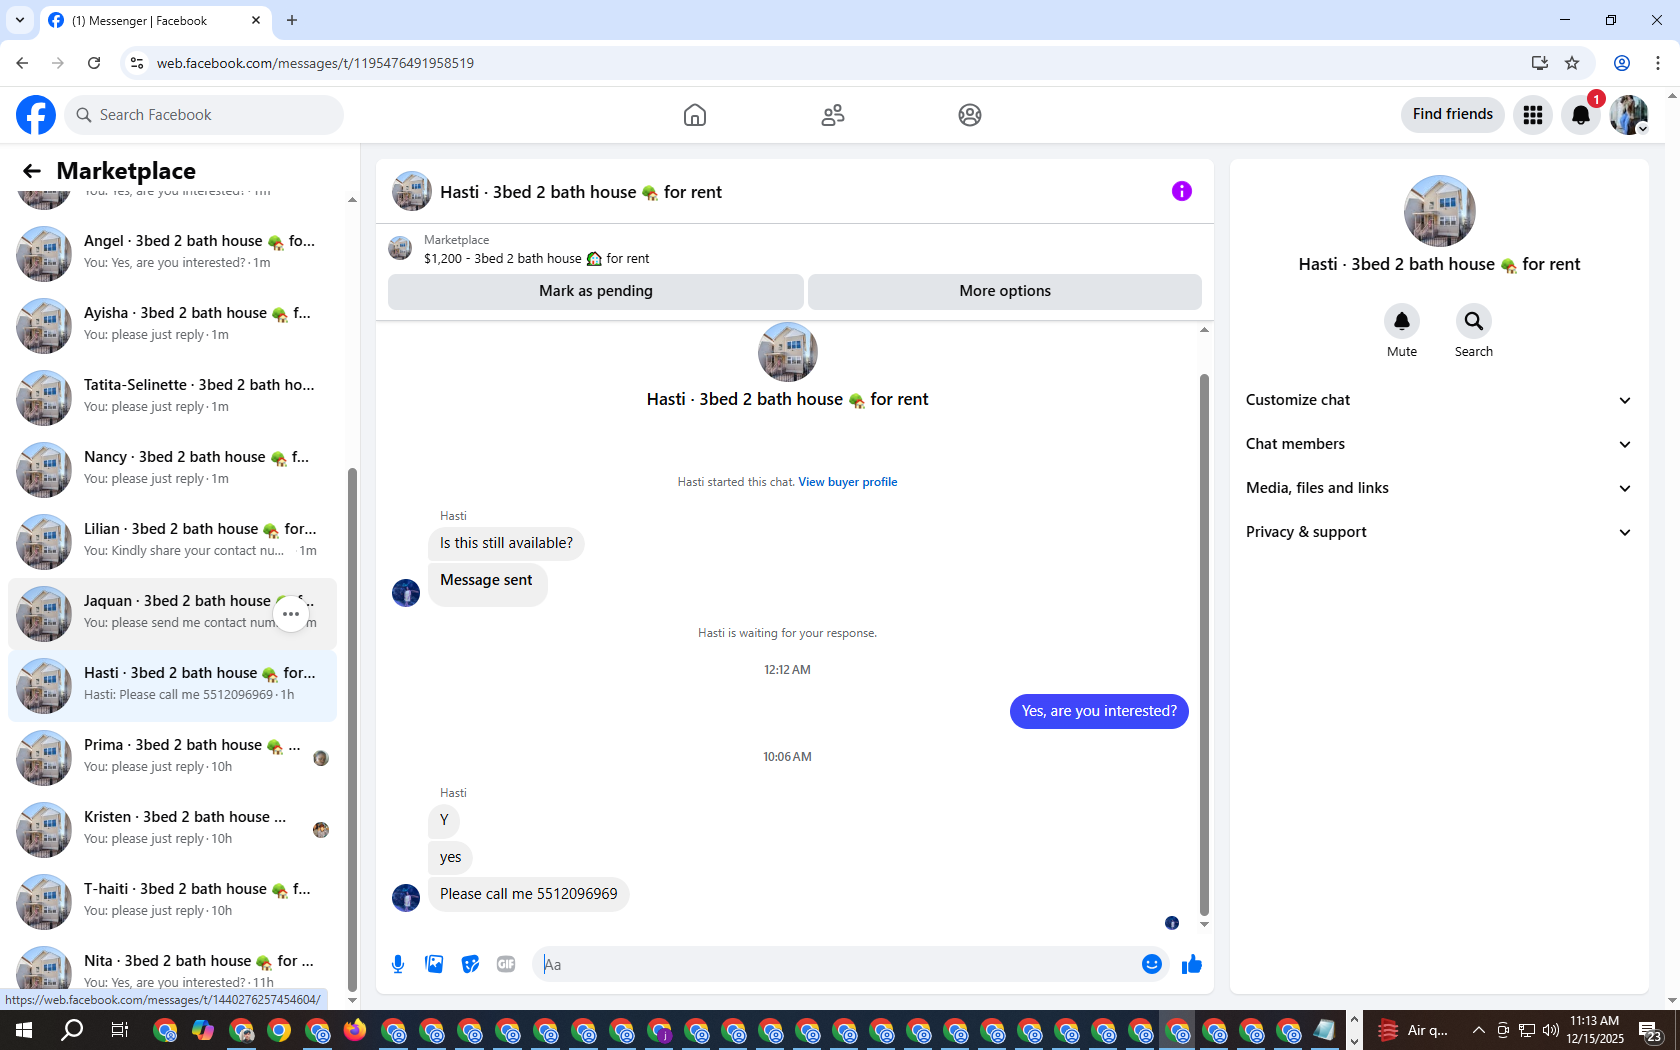
Task: Select the Messenger | Facebook browser tab
Action: [155, 21]
